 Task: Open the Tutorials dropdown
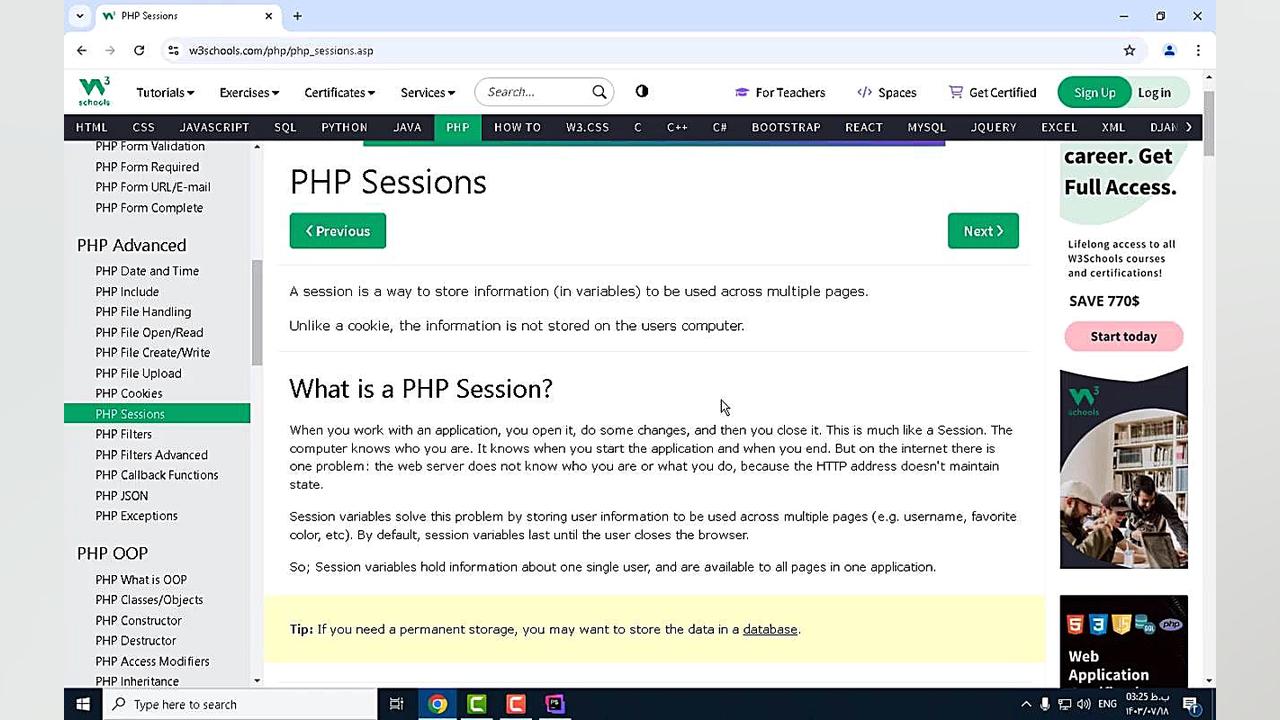[x=165, y=92]
